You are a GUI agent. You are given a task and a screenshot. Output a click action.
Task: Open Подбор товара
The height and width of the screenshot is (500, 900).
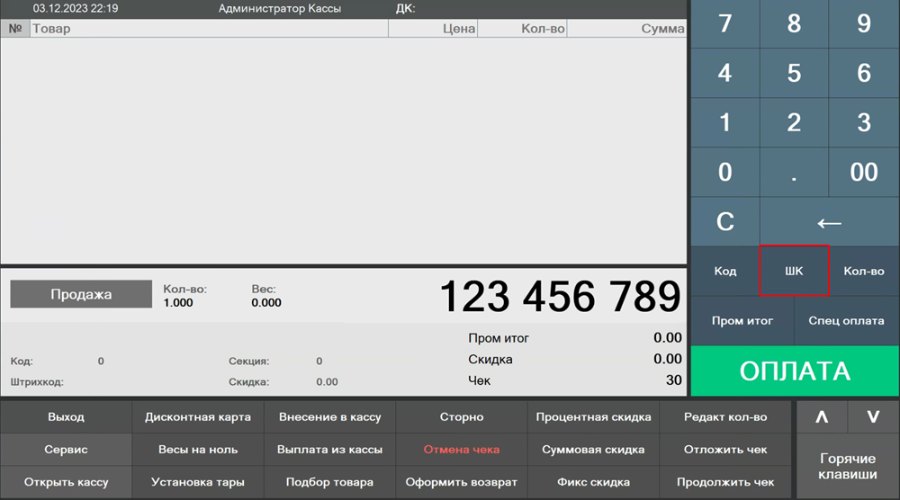point(329,482)
